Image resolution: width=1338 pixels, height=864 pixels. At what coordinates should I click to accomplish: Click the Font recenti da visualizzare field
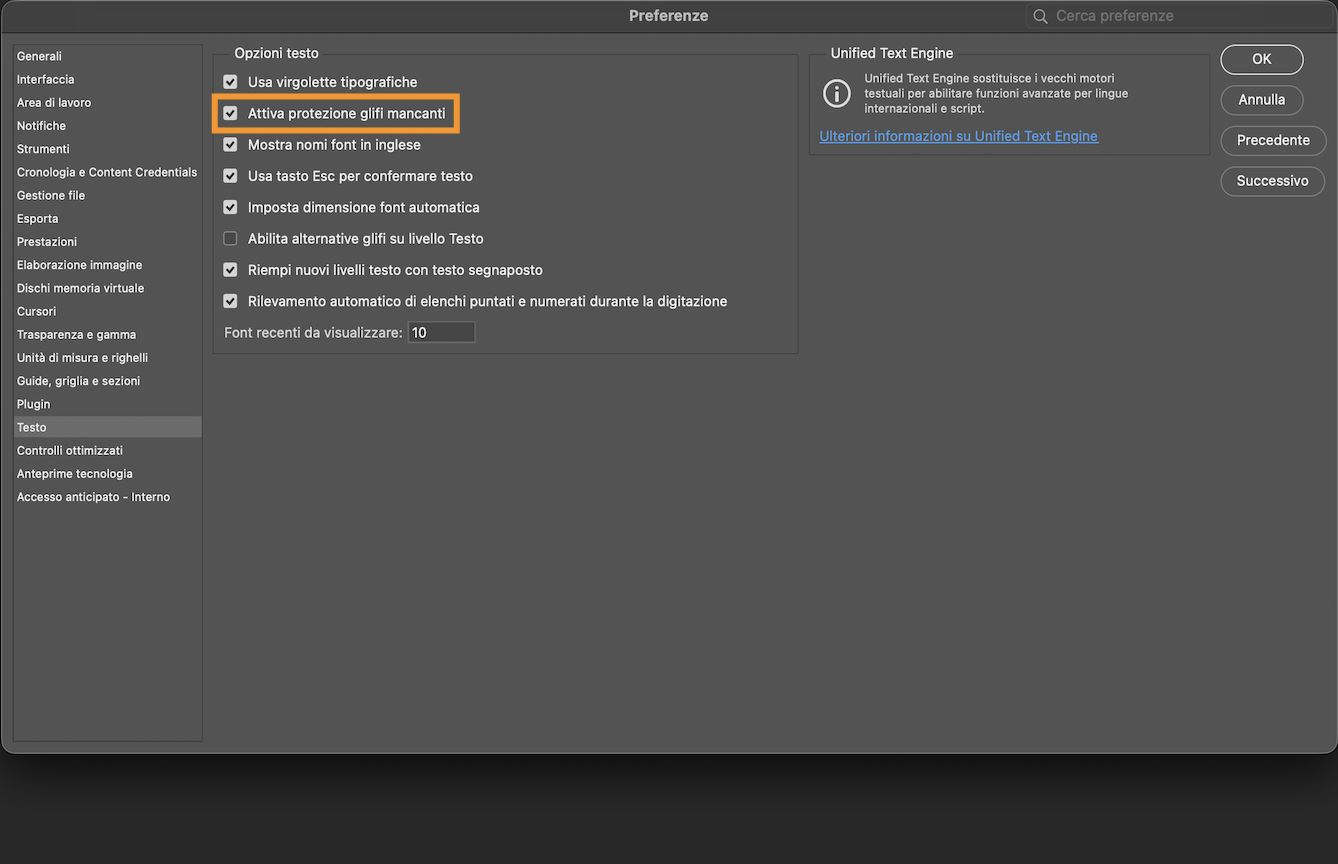(441, 333)
